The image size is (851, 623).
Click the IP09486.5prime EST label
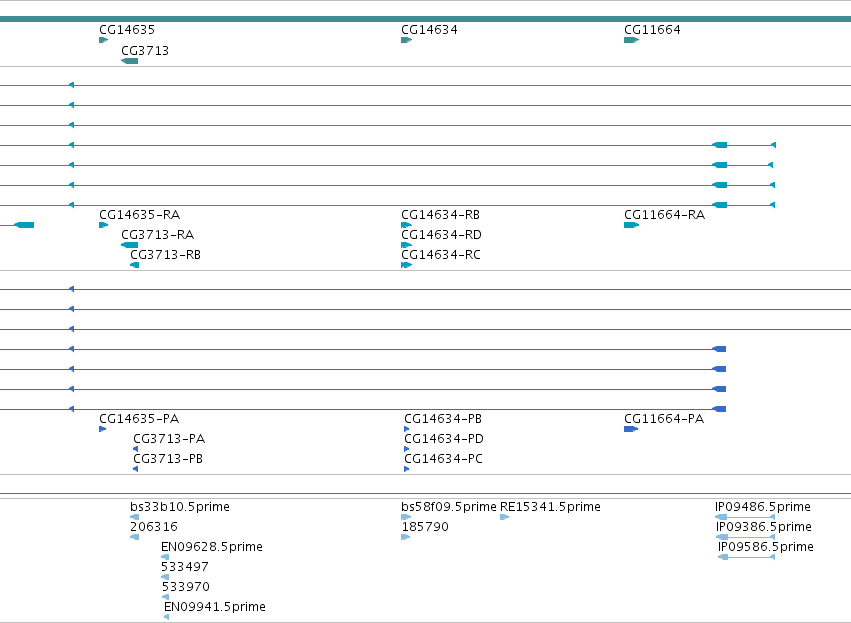[763, 507]
